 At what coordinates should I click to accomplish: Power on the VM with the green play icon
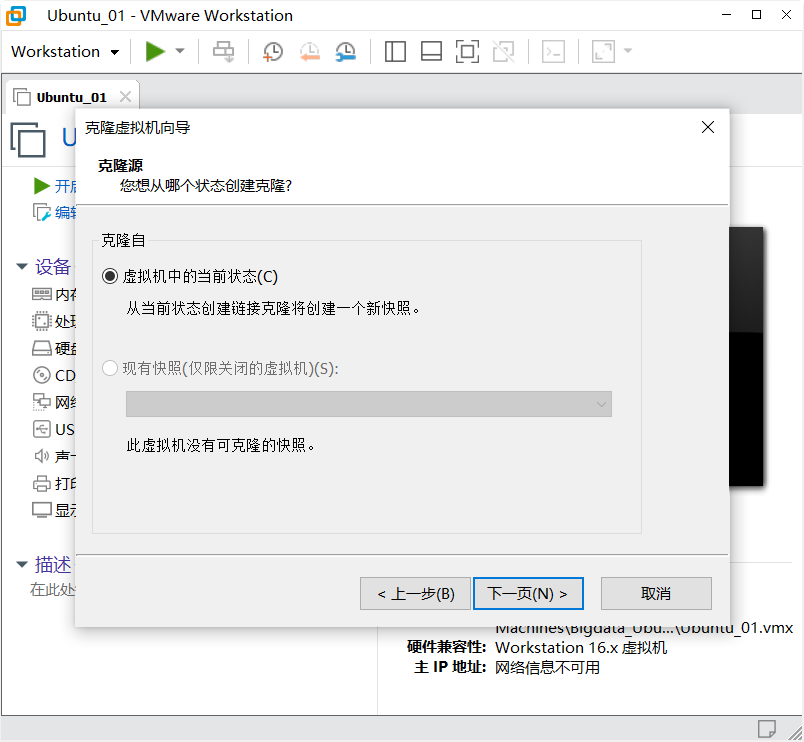(155, 51)
